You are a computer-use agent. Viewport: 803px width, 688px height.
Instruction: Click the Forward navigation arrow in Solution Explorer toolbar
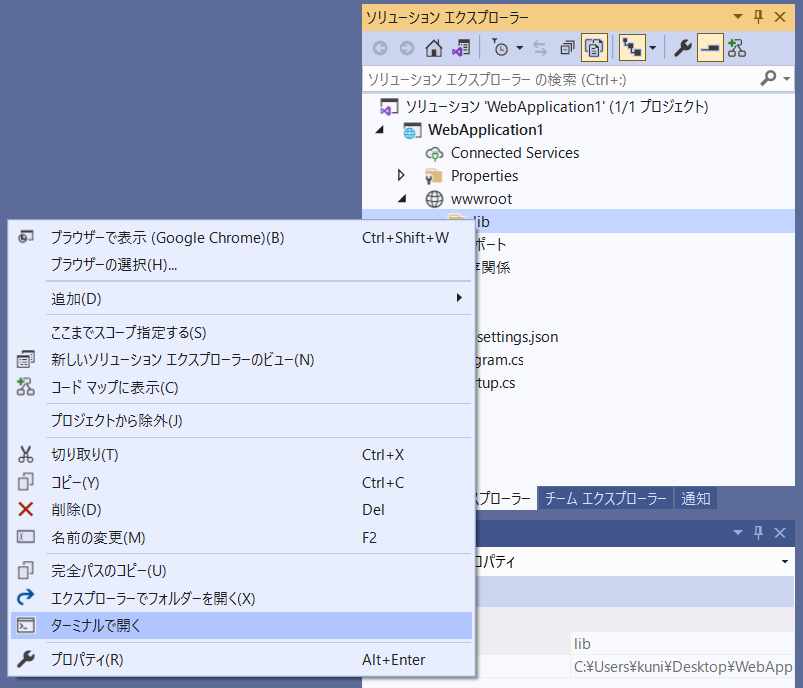[x=407, y=48]
